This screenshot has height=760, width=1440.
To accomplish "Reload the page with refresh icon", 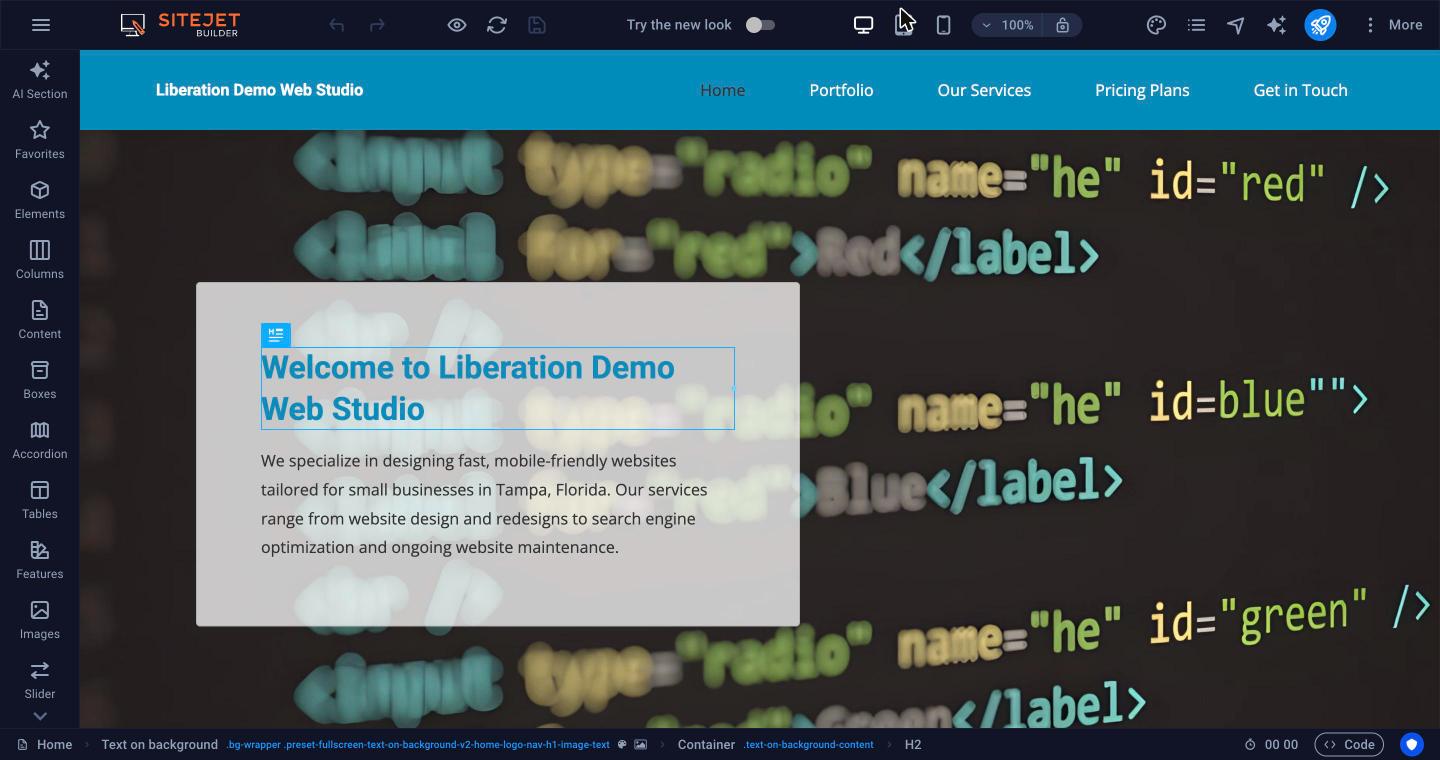I will coord(497,25).
